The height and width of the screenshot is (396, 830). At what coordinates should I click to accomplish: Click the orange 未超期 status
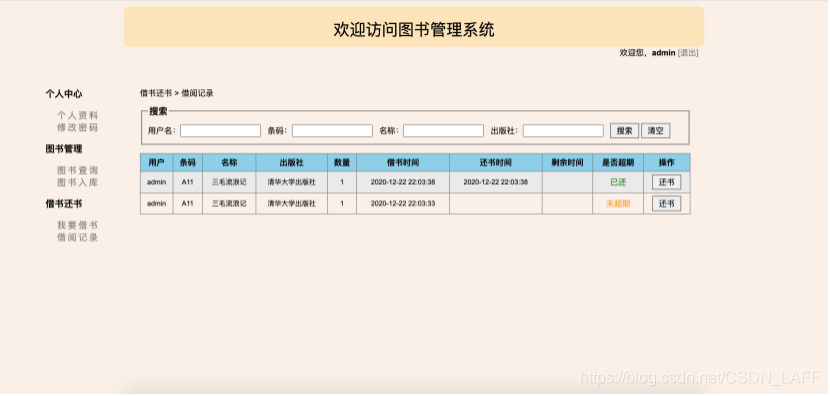[x=618, y=204]
